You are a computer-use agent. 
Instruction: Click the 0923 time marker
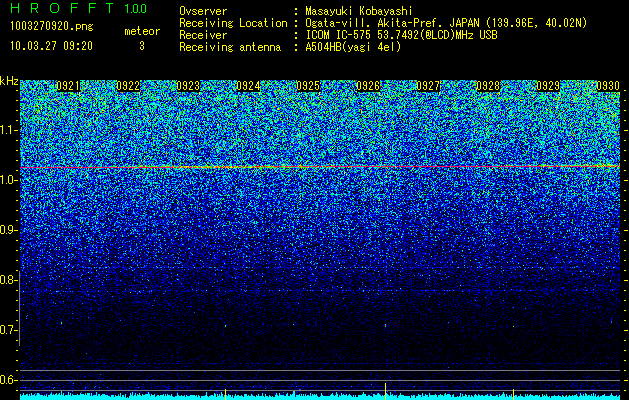pyautogui.click(x=188, y=86)
